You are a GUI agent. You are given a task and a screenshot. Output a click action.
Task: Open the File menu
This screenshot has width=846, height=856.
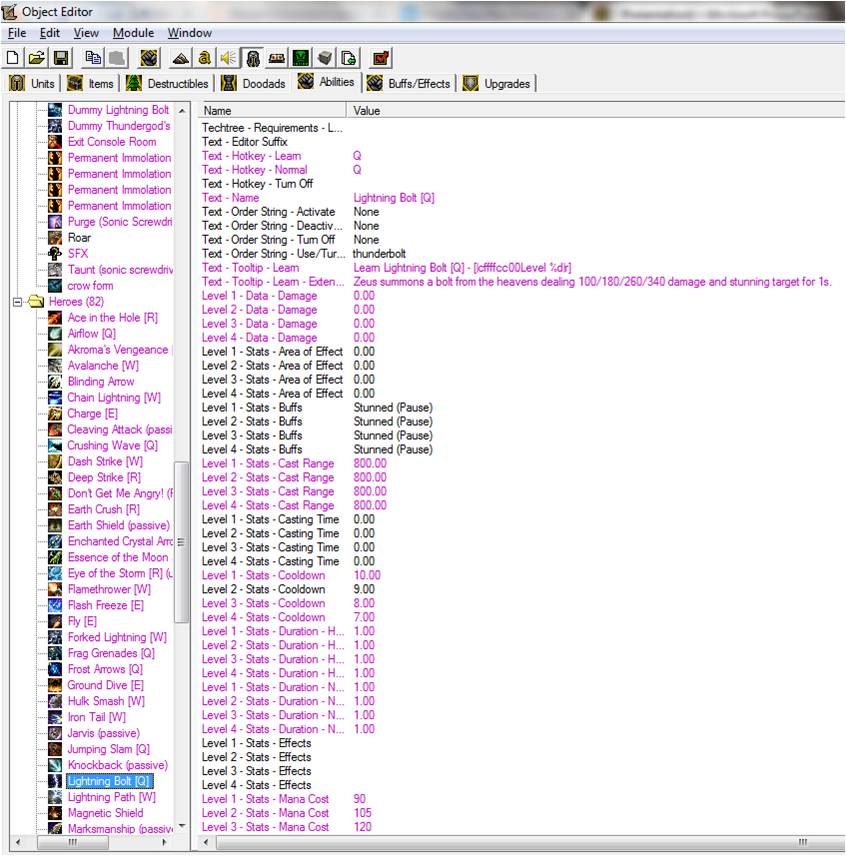pos(17,33)
